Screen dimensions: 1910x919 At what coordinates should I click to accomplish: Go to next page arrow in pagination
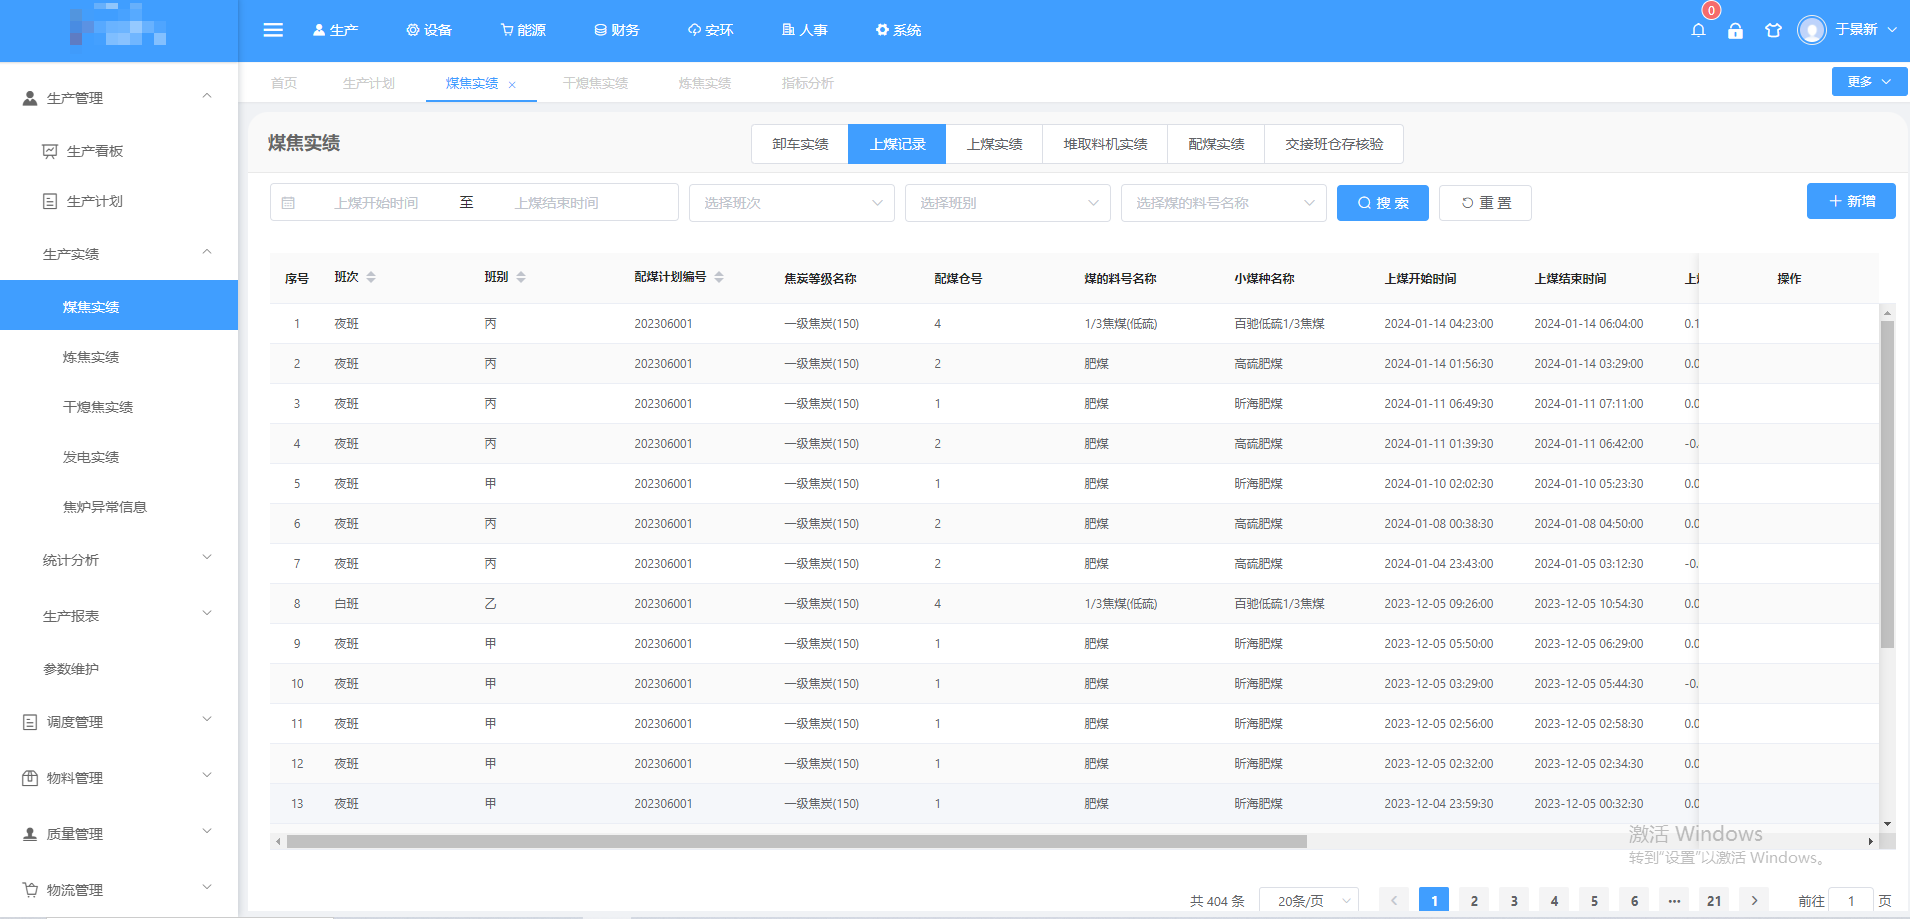(x=1754, y=900)
